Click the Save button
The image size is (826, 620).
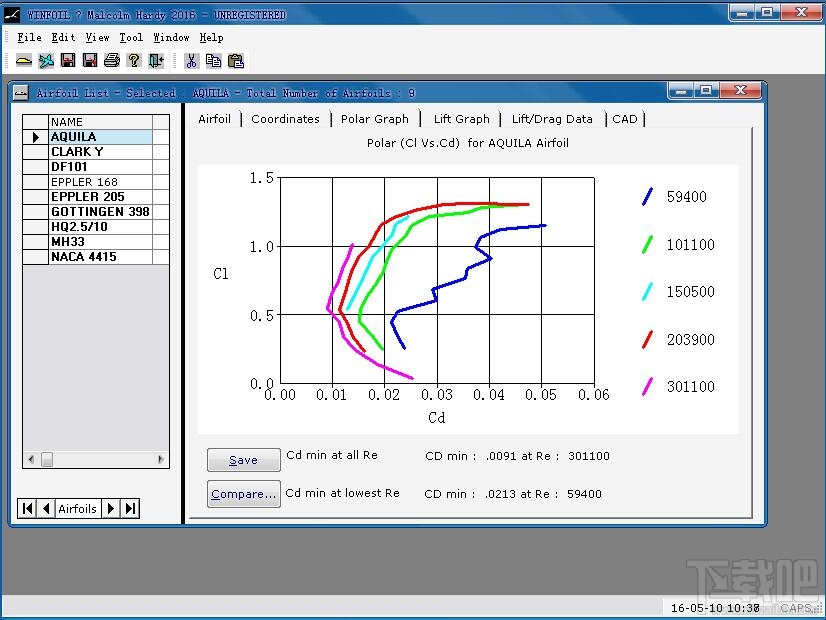[243, 460]
